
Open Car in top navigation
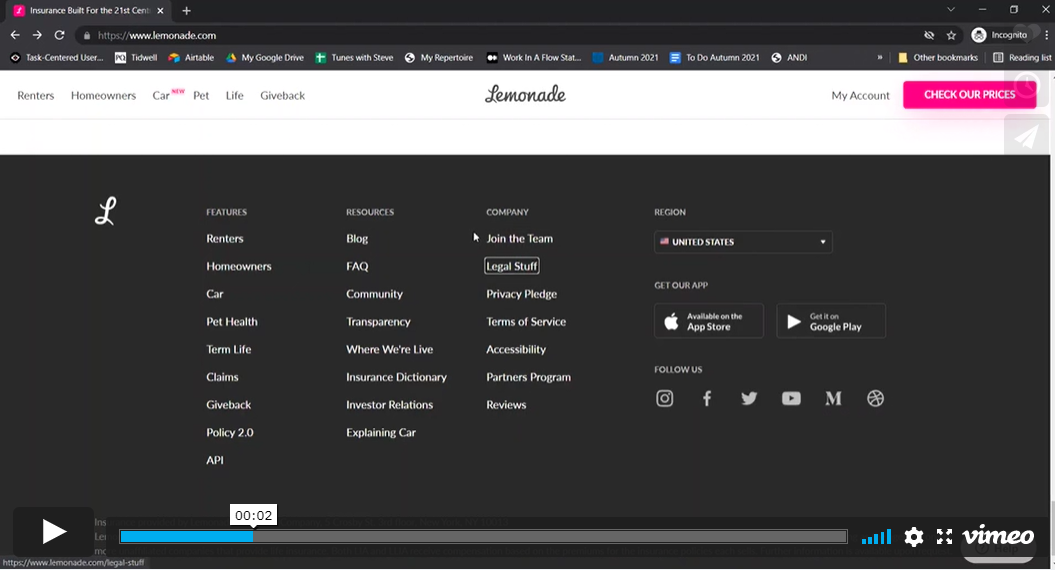click(161, 96)
